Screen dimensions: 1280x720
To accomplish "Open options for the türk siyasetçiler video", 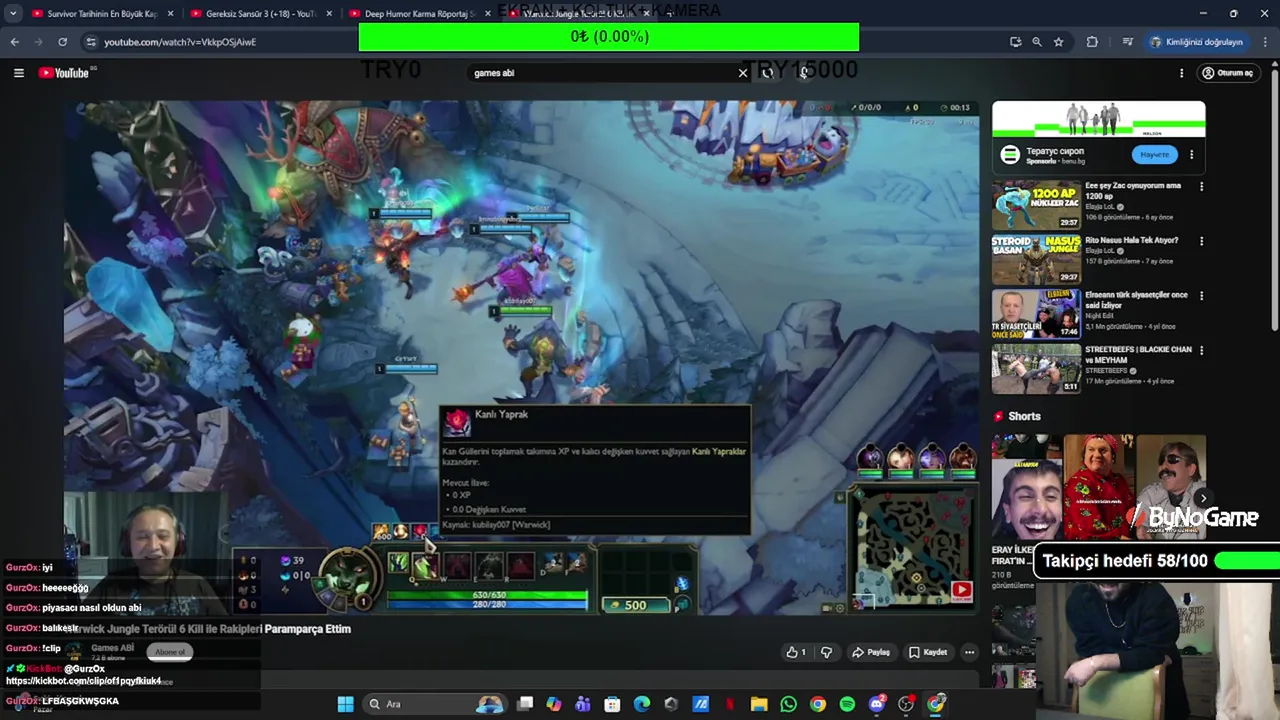I will tap(1201, 296).
